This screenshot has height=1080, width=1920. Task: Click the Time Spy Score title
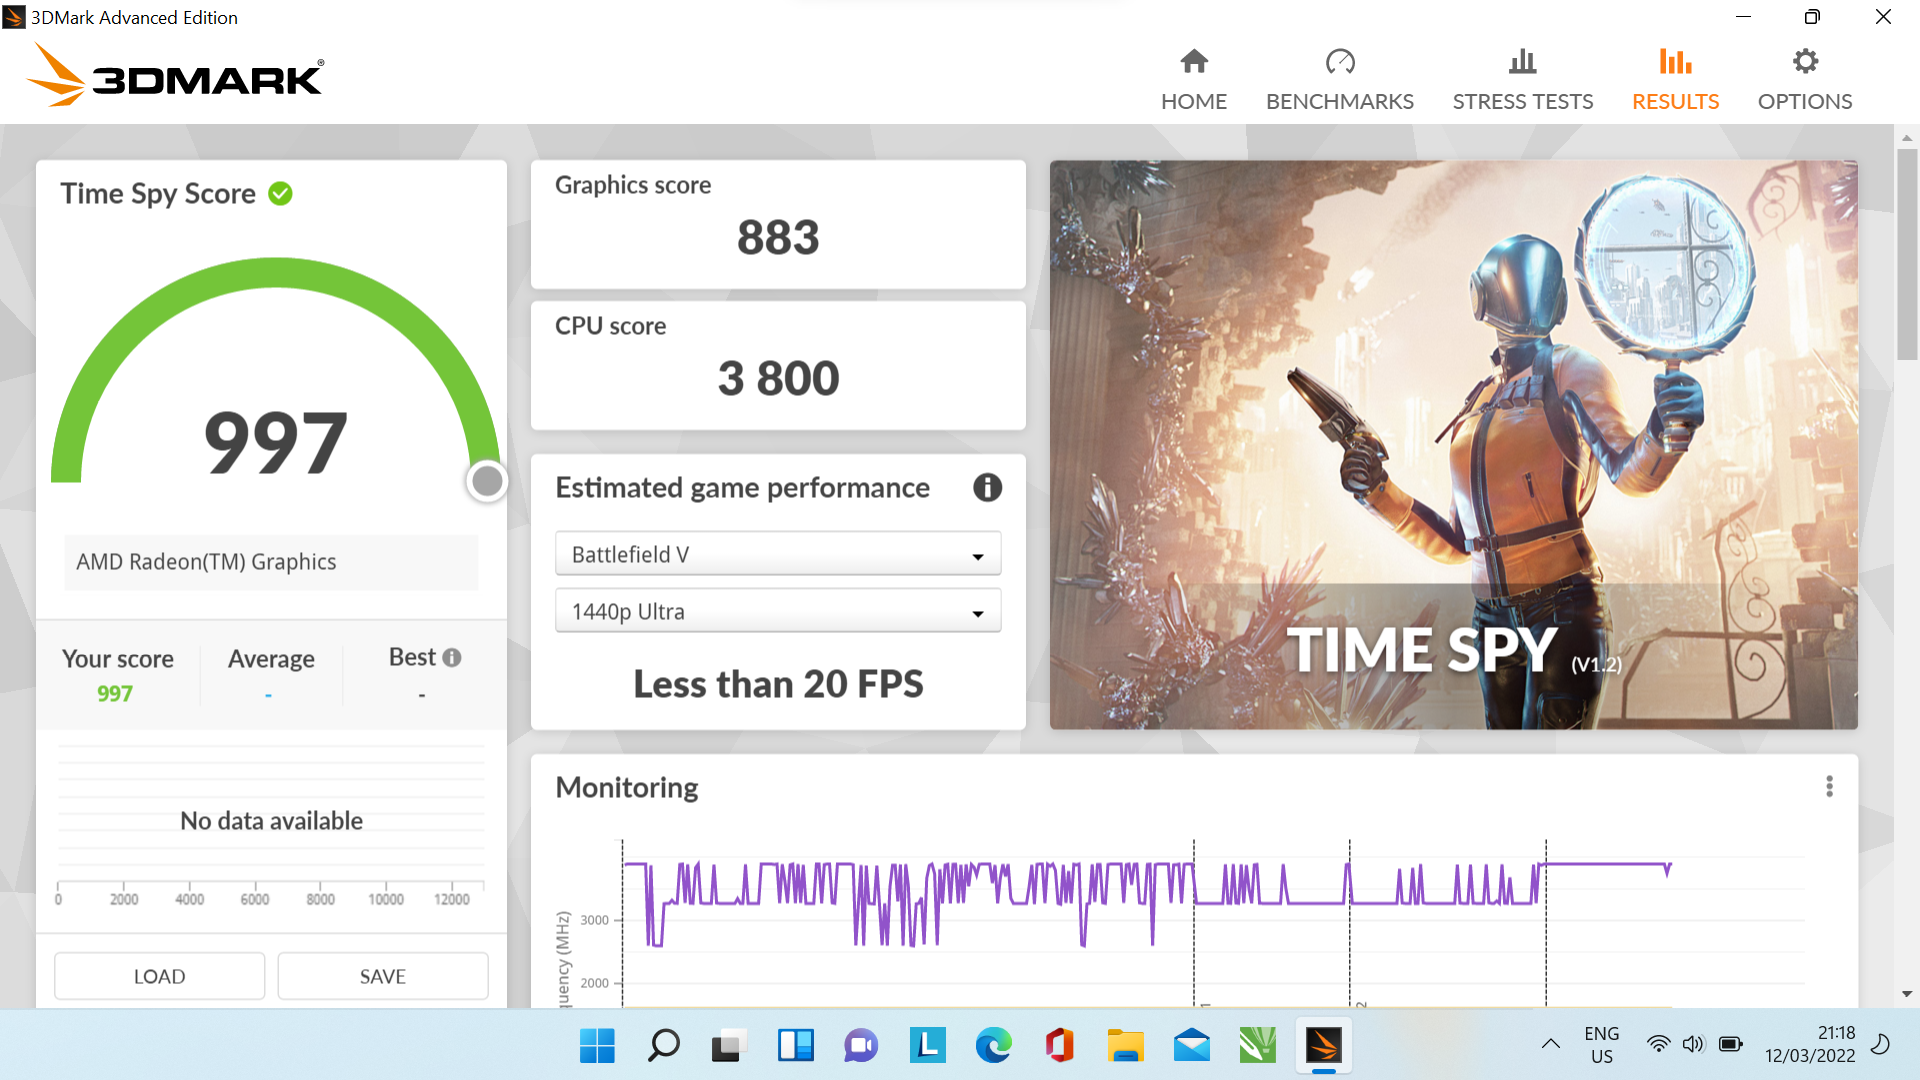point(158,193)
